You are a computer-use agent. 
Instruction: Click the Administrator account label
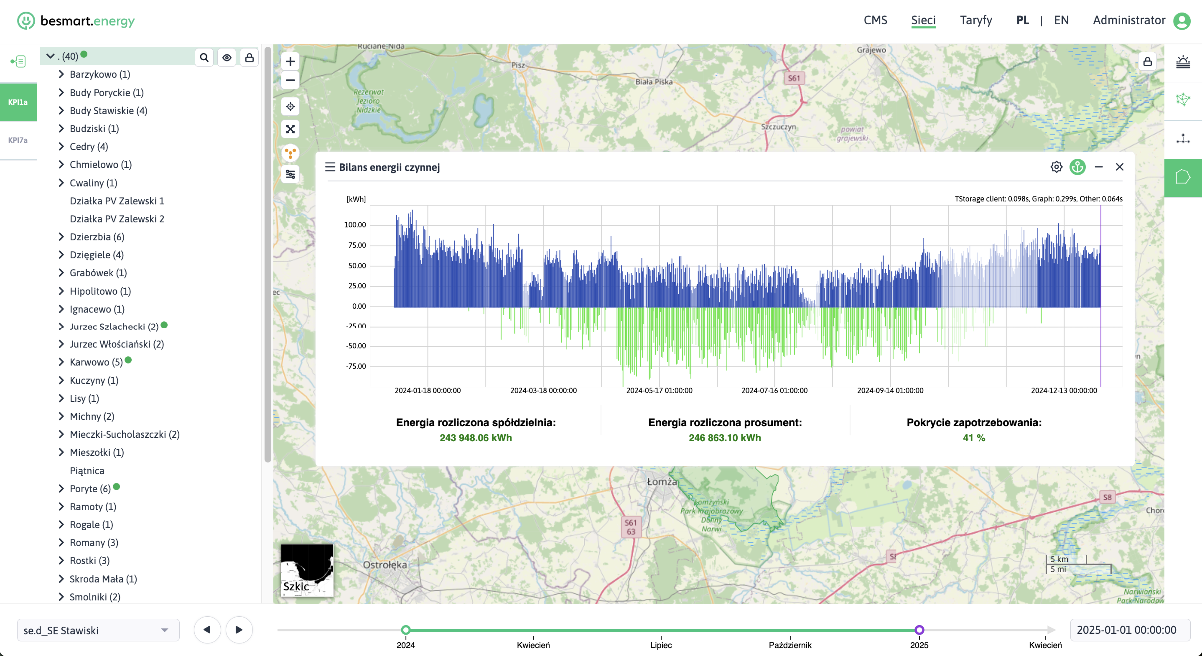coord(1129,20)
